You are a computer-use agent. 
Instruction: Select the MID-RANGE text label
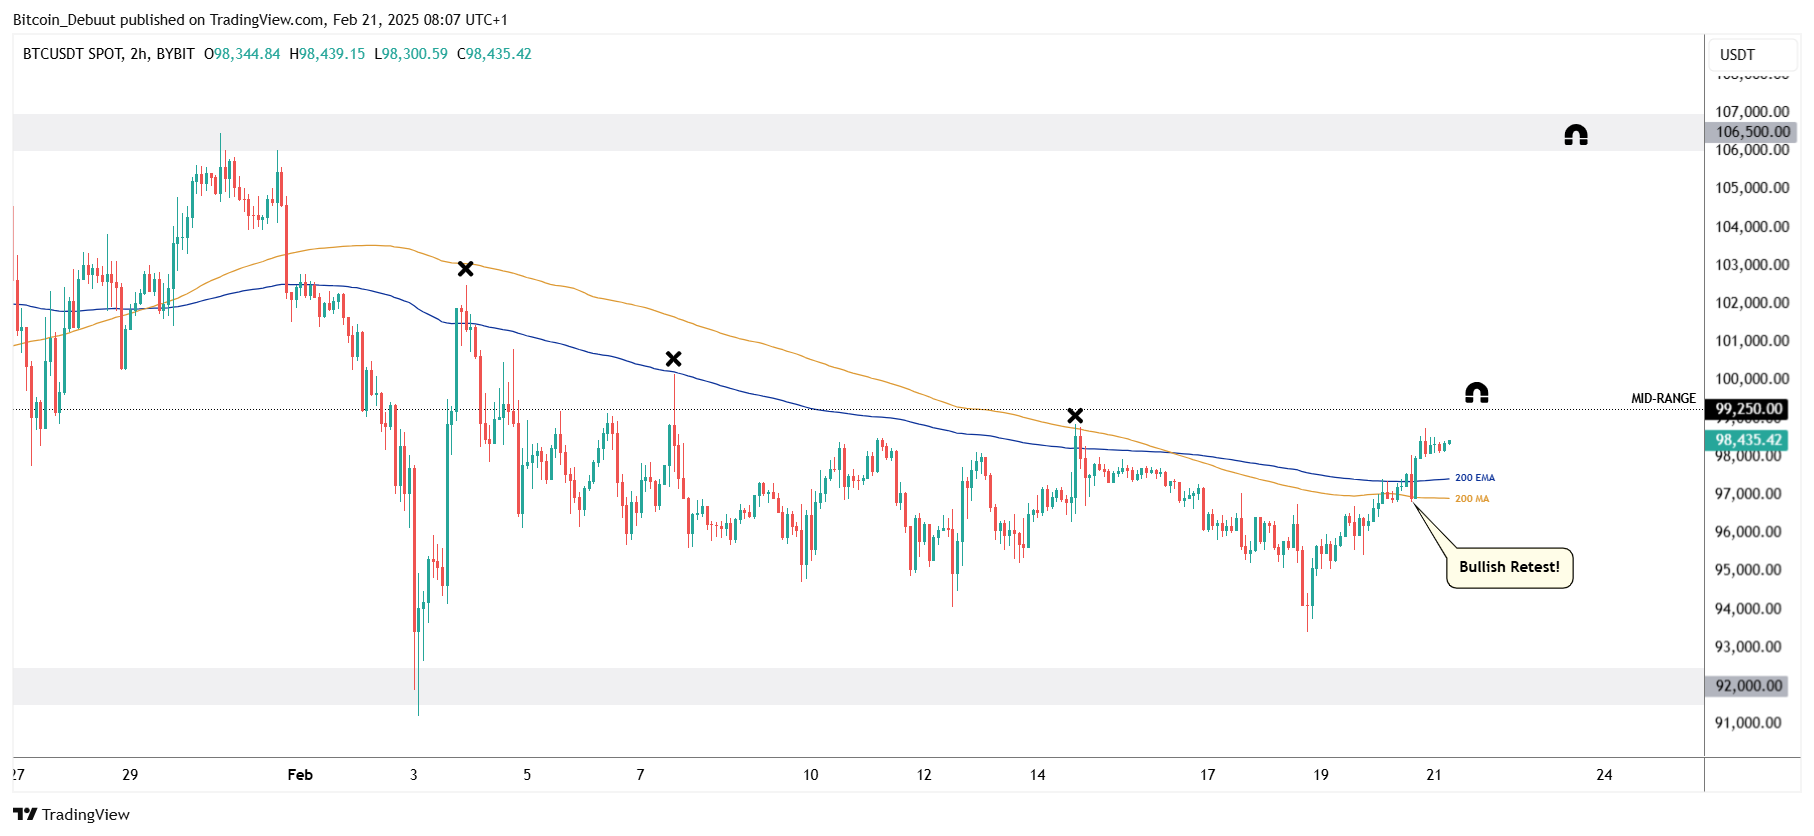tap(1663, 398)
